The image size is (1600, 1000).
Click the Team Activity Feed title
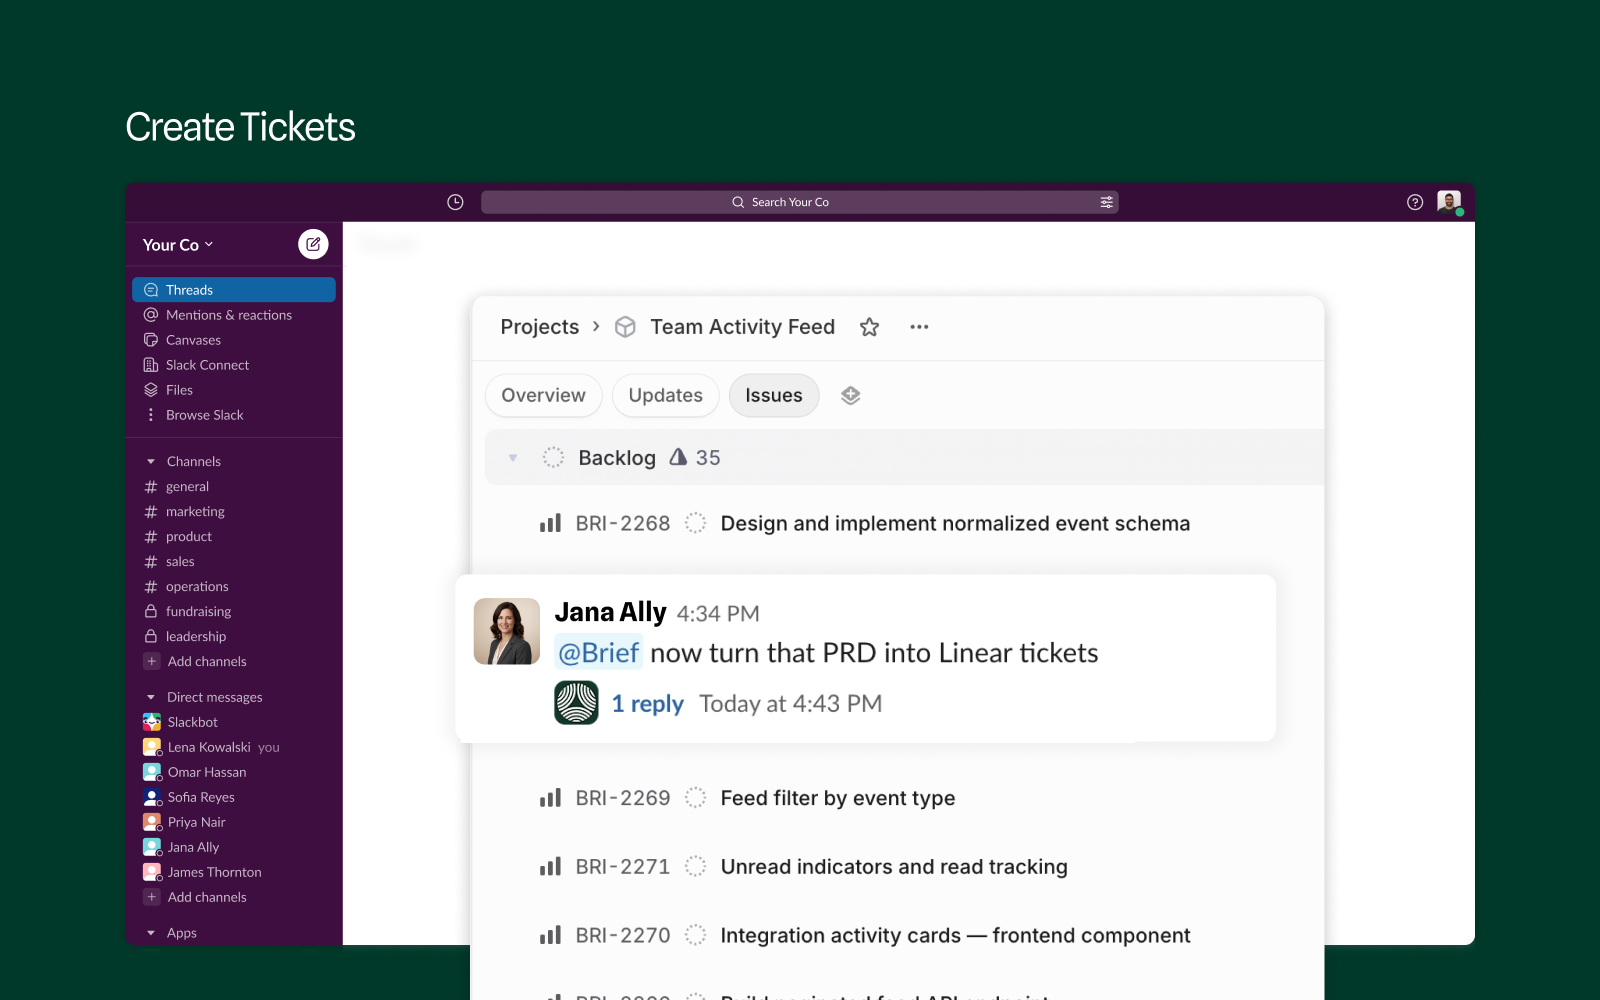(743, 327)
